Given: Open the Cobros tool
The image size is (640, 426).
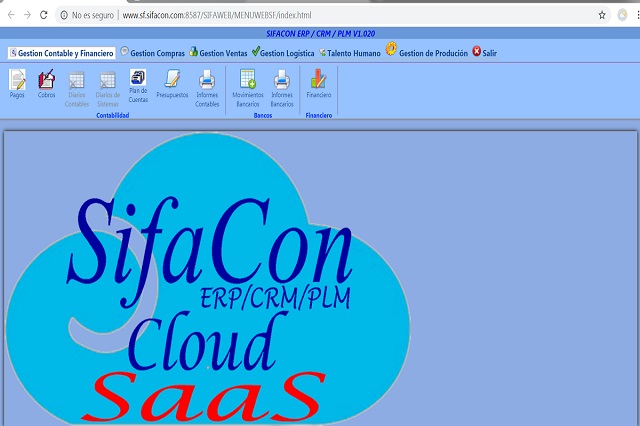Looking at the screenshot, I should (x=46, y=84).
